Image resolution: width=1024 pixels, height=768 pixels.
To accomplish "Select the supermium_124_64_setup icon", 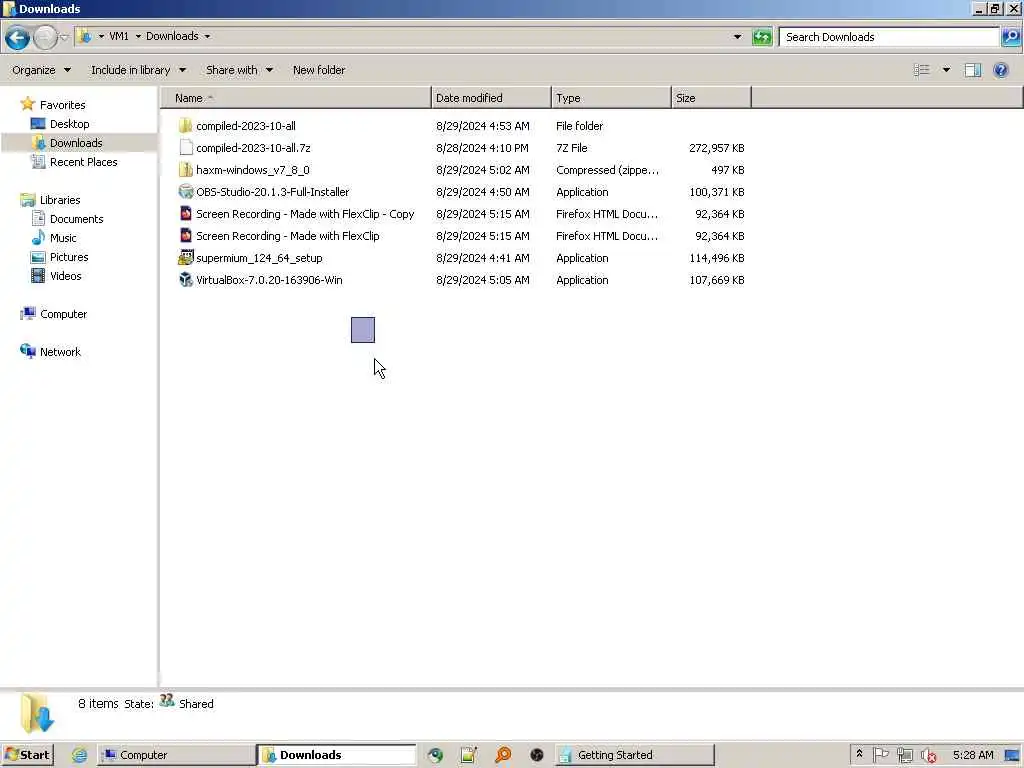I will 185,258.
